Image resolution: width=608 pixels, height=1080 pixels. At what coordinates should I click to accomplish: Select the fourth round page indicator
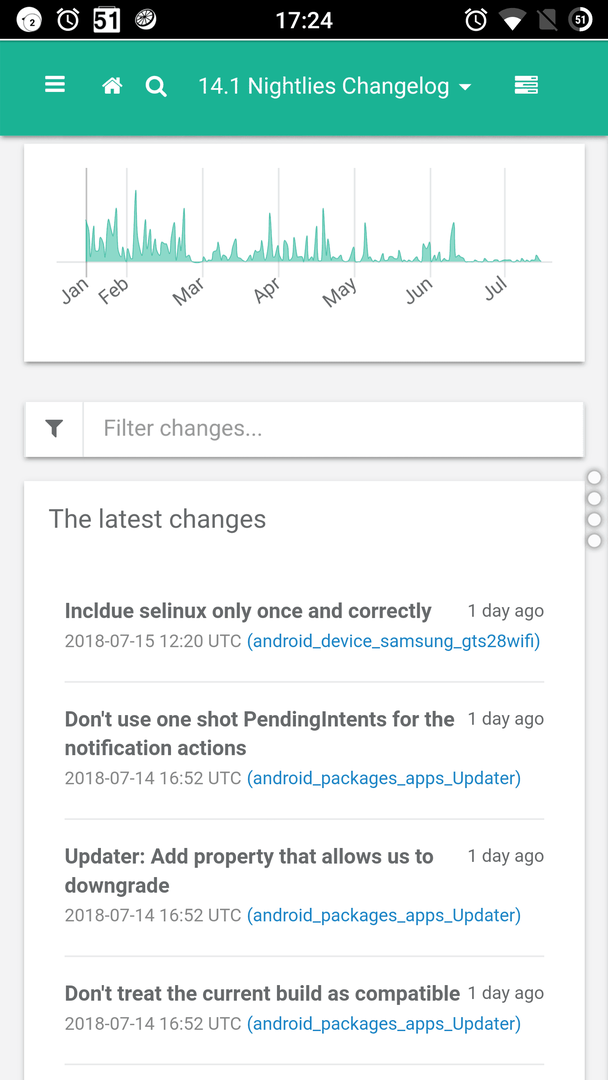[594, 541]
